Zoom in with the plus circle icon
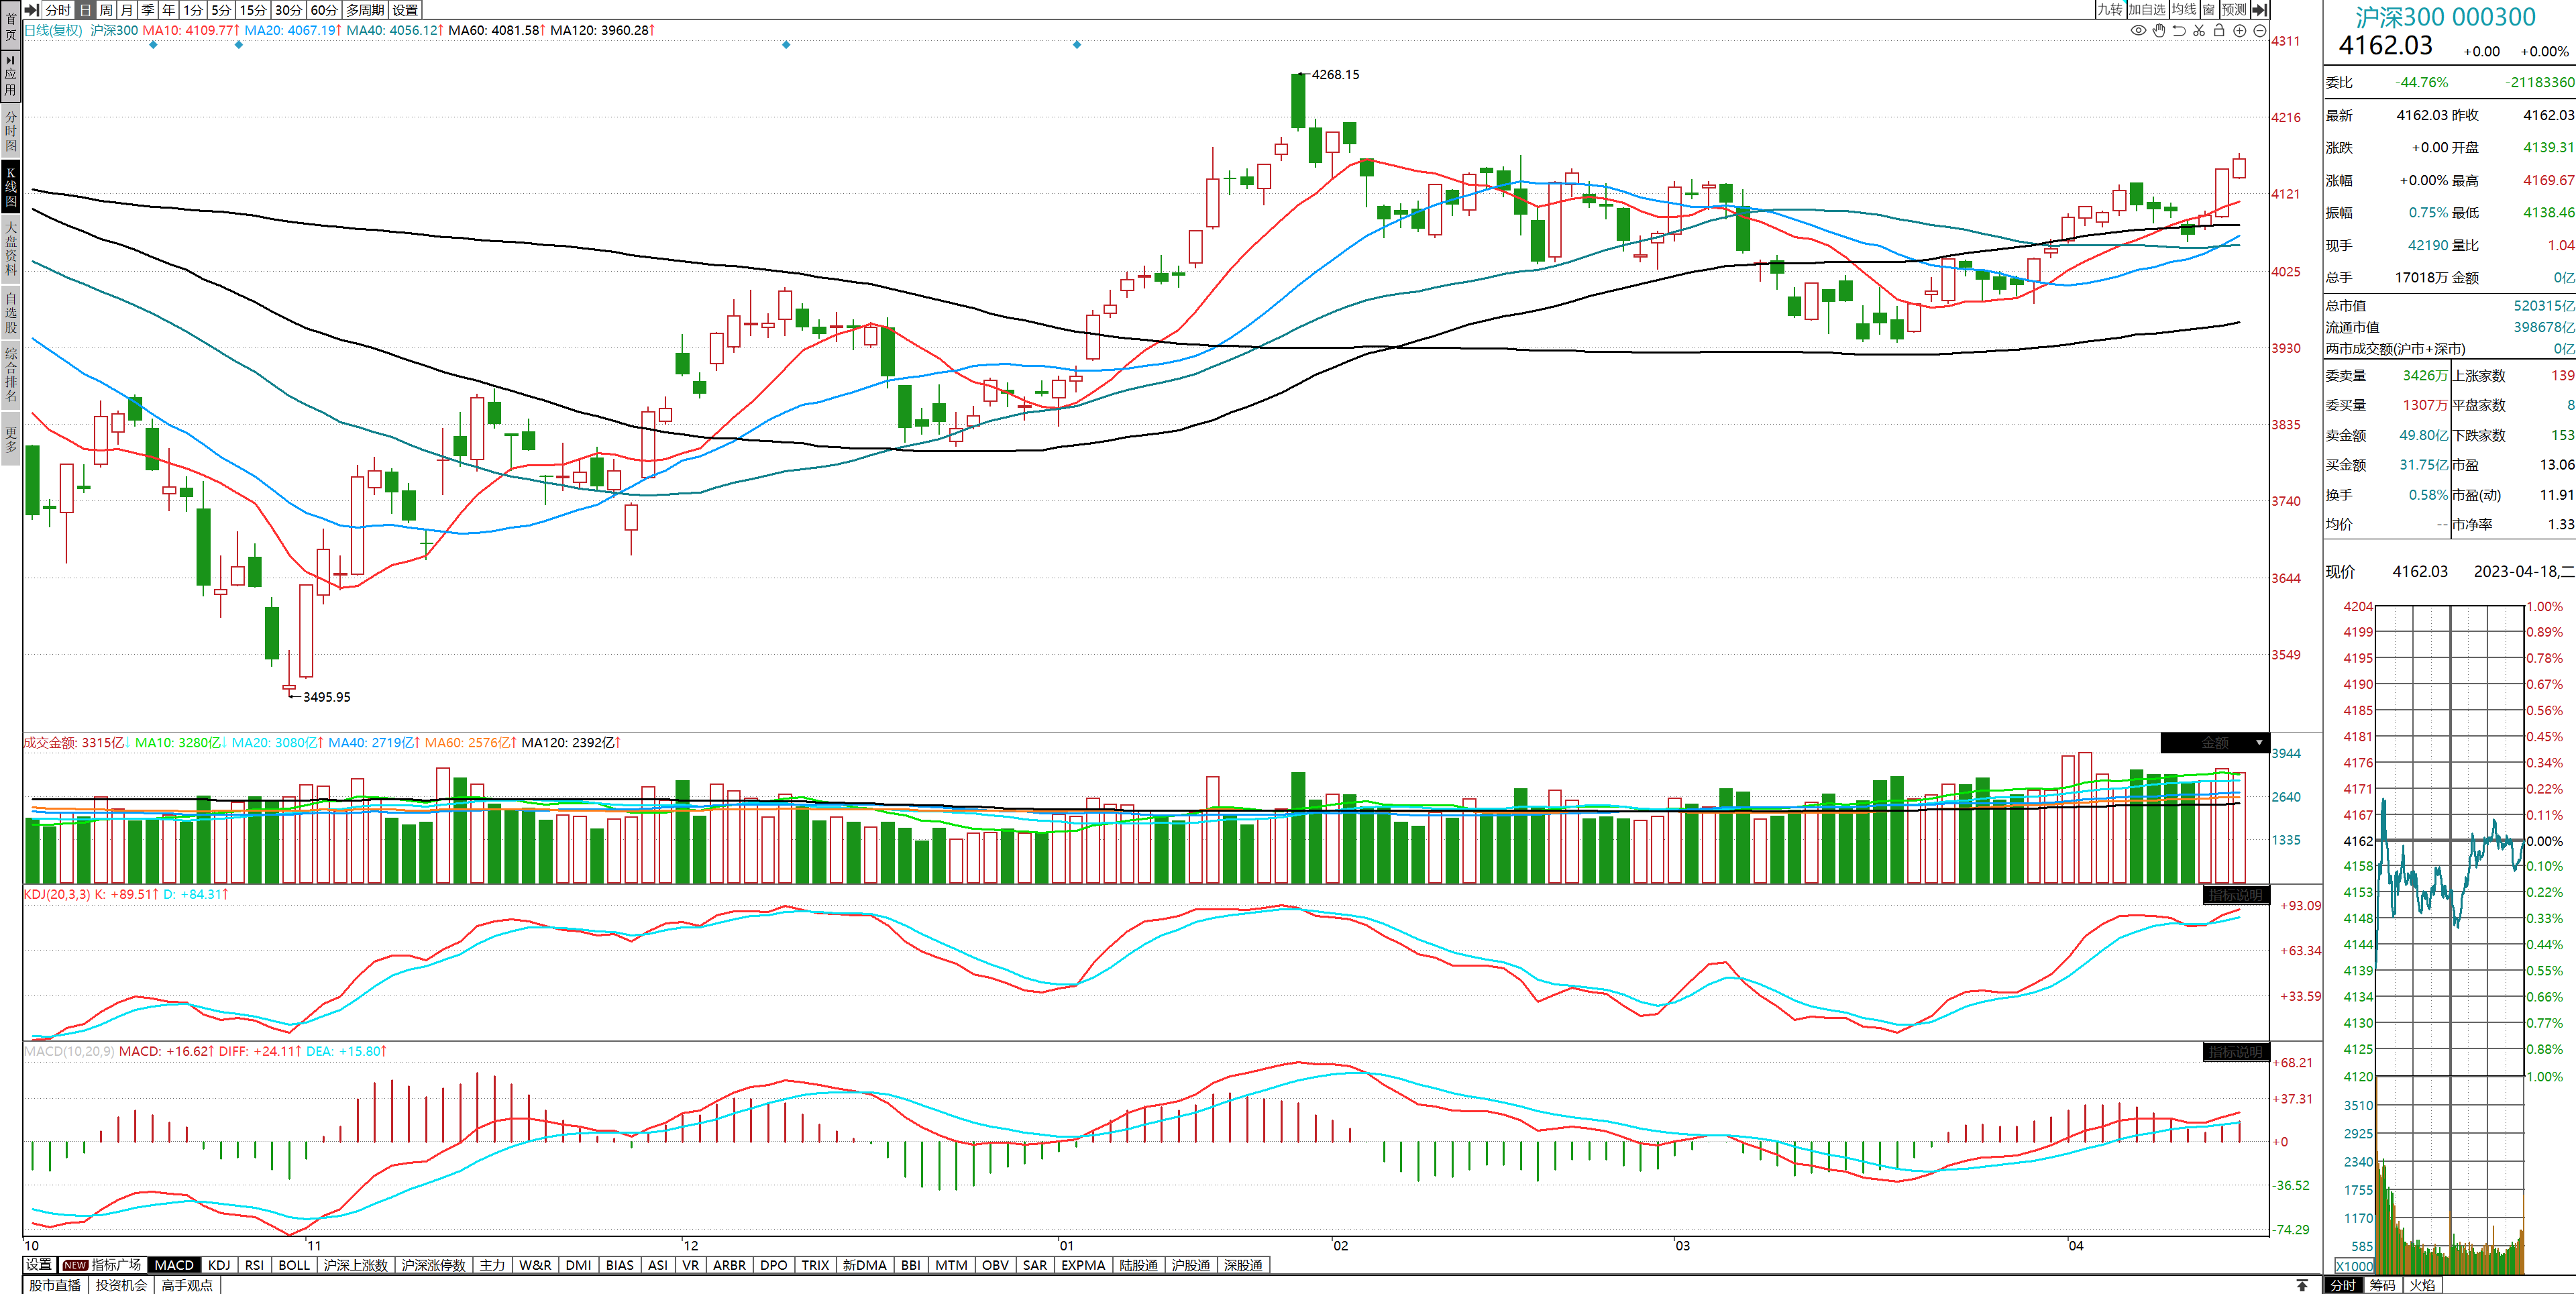This screenshot has height=1294, width=2576. (2240, 30)
